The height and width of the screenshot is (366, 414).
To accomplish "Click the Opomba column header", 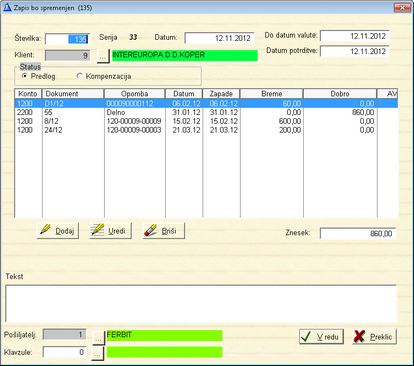I will [x=135, y=94].
